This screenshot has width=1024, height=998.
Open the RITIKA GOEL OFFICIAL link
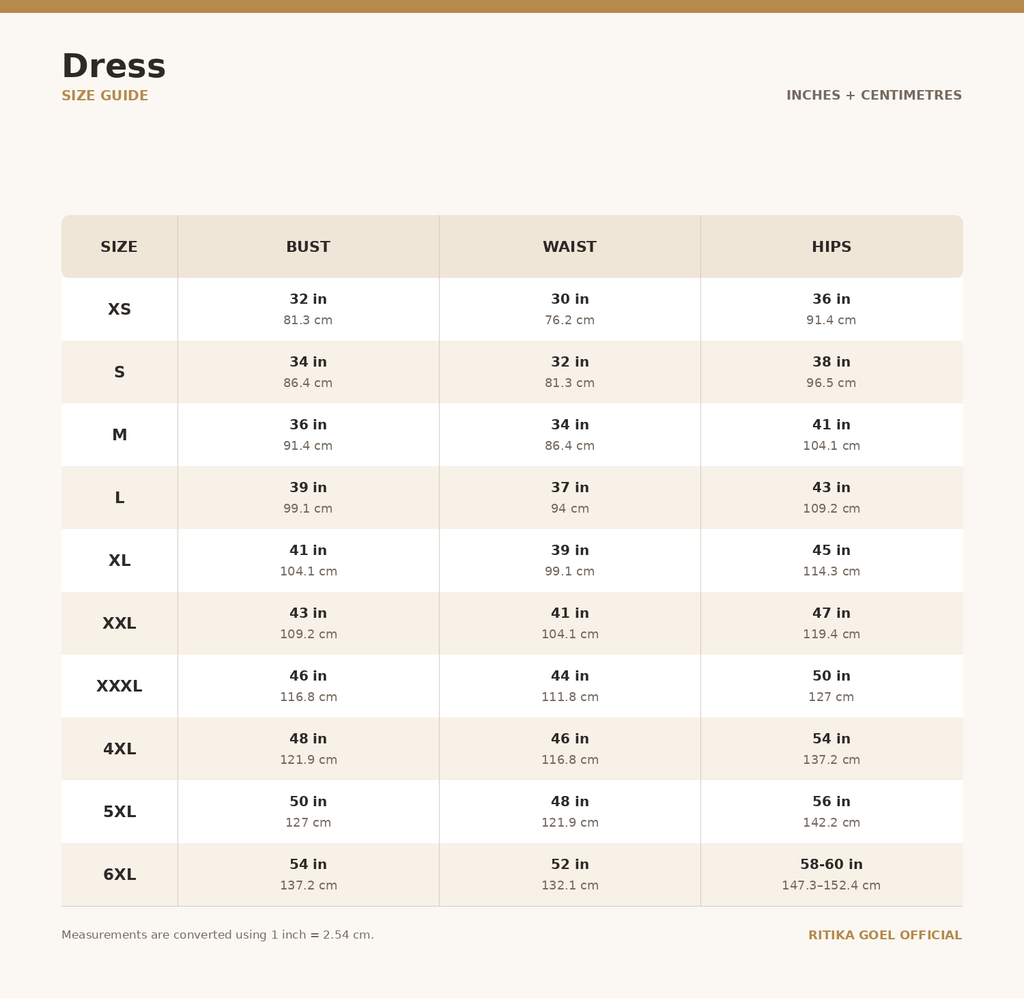[885, 935]
